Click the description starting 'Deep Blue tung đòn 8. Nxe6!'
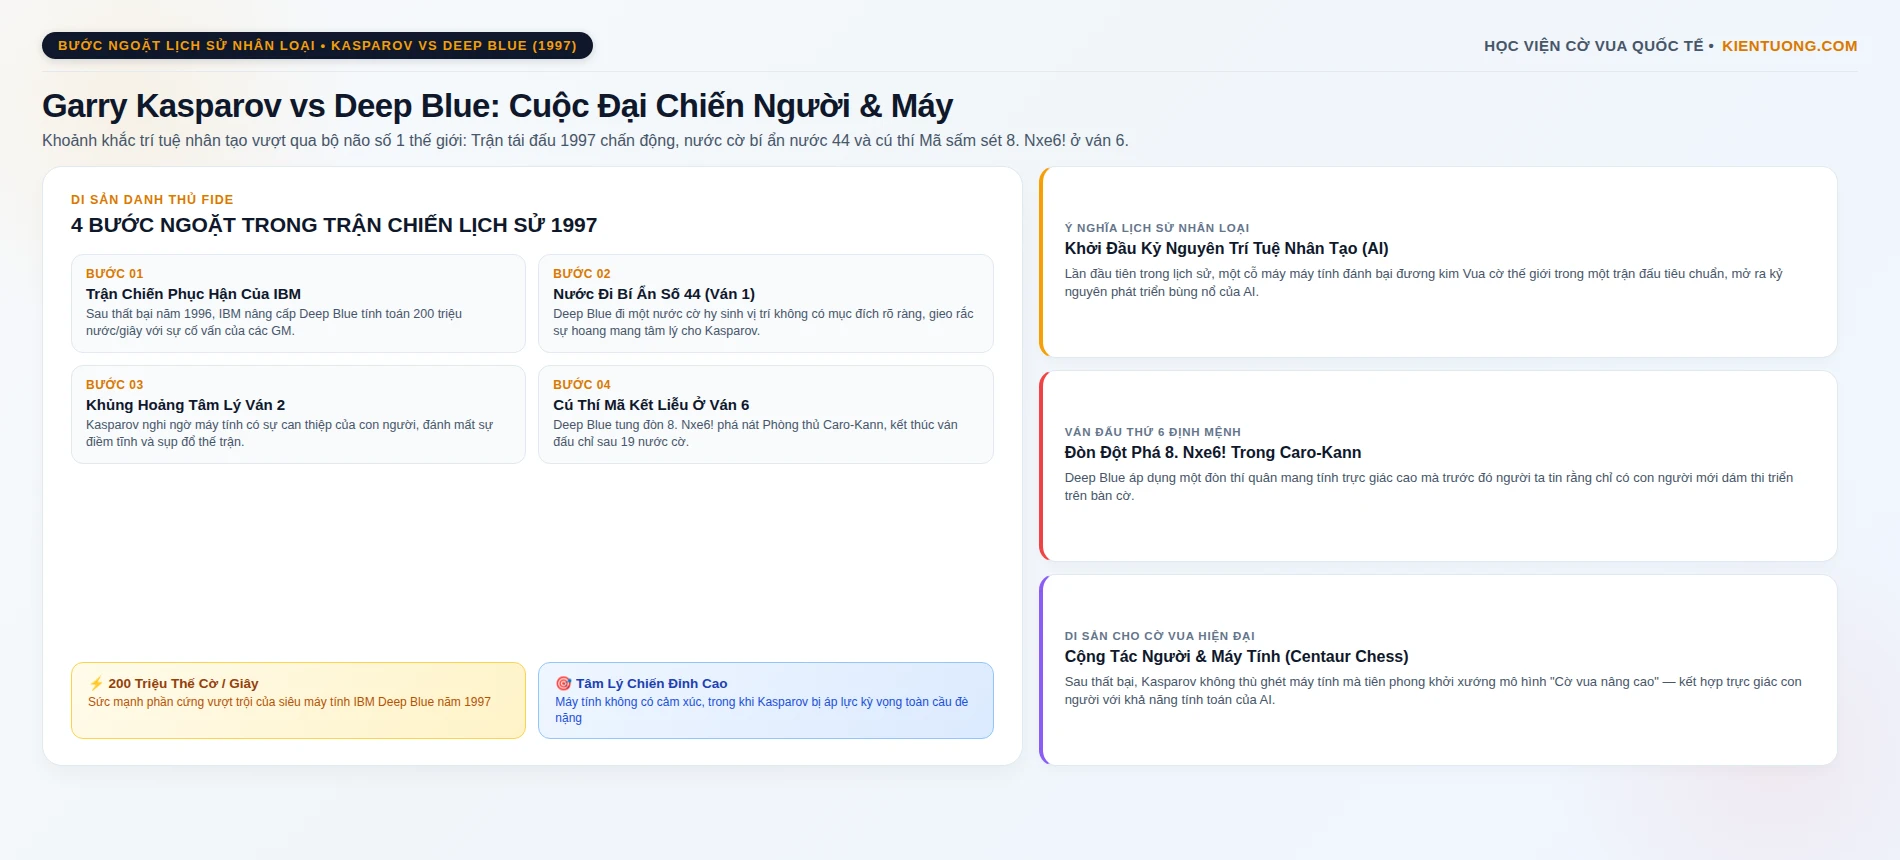Screen dimensions: 1900x860 (755, 433)
